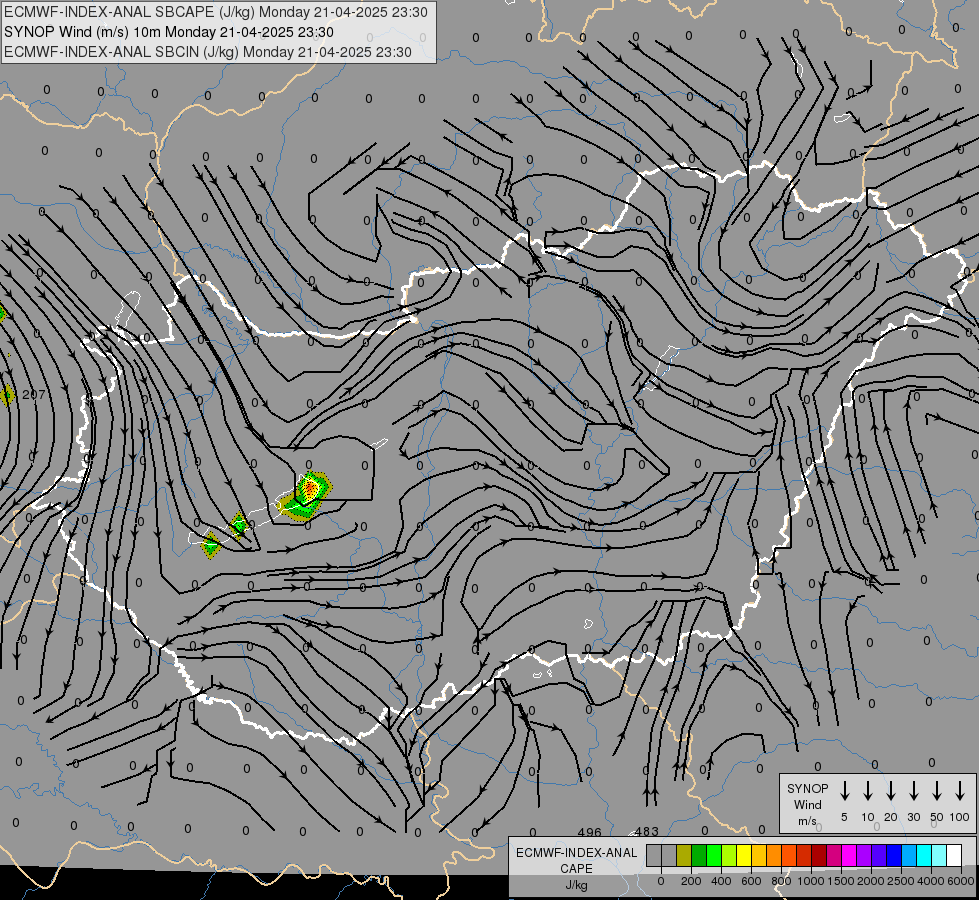Viewport: 979px width, 900px height.
Task: Click the 600 tick label on the CAPE scale
Action: (751, 881)
